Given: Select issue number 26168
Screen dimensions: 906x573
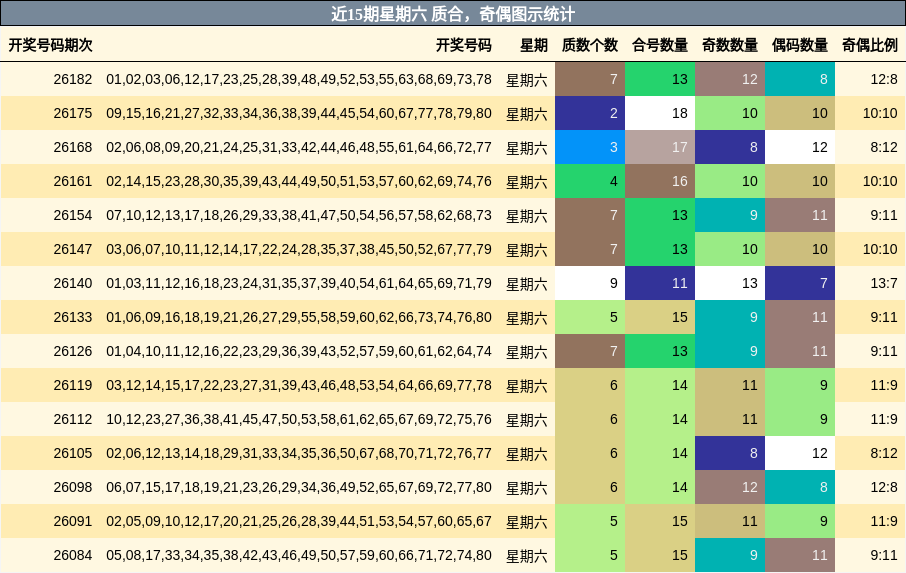Looking at the screenshot, I should tap(73, 147).
